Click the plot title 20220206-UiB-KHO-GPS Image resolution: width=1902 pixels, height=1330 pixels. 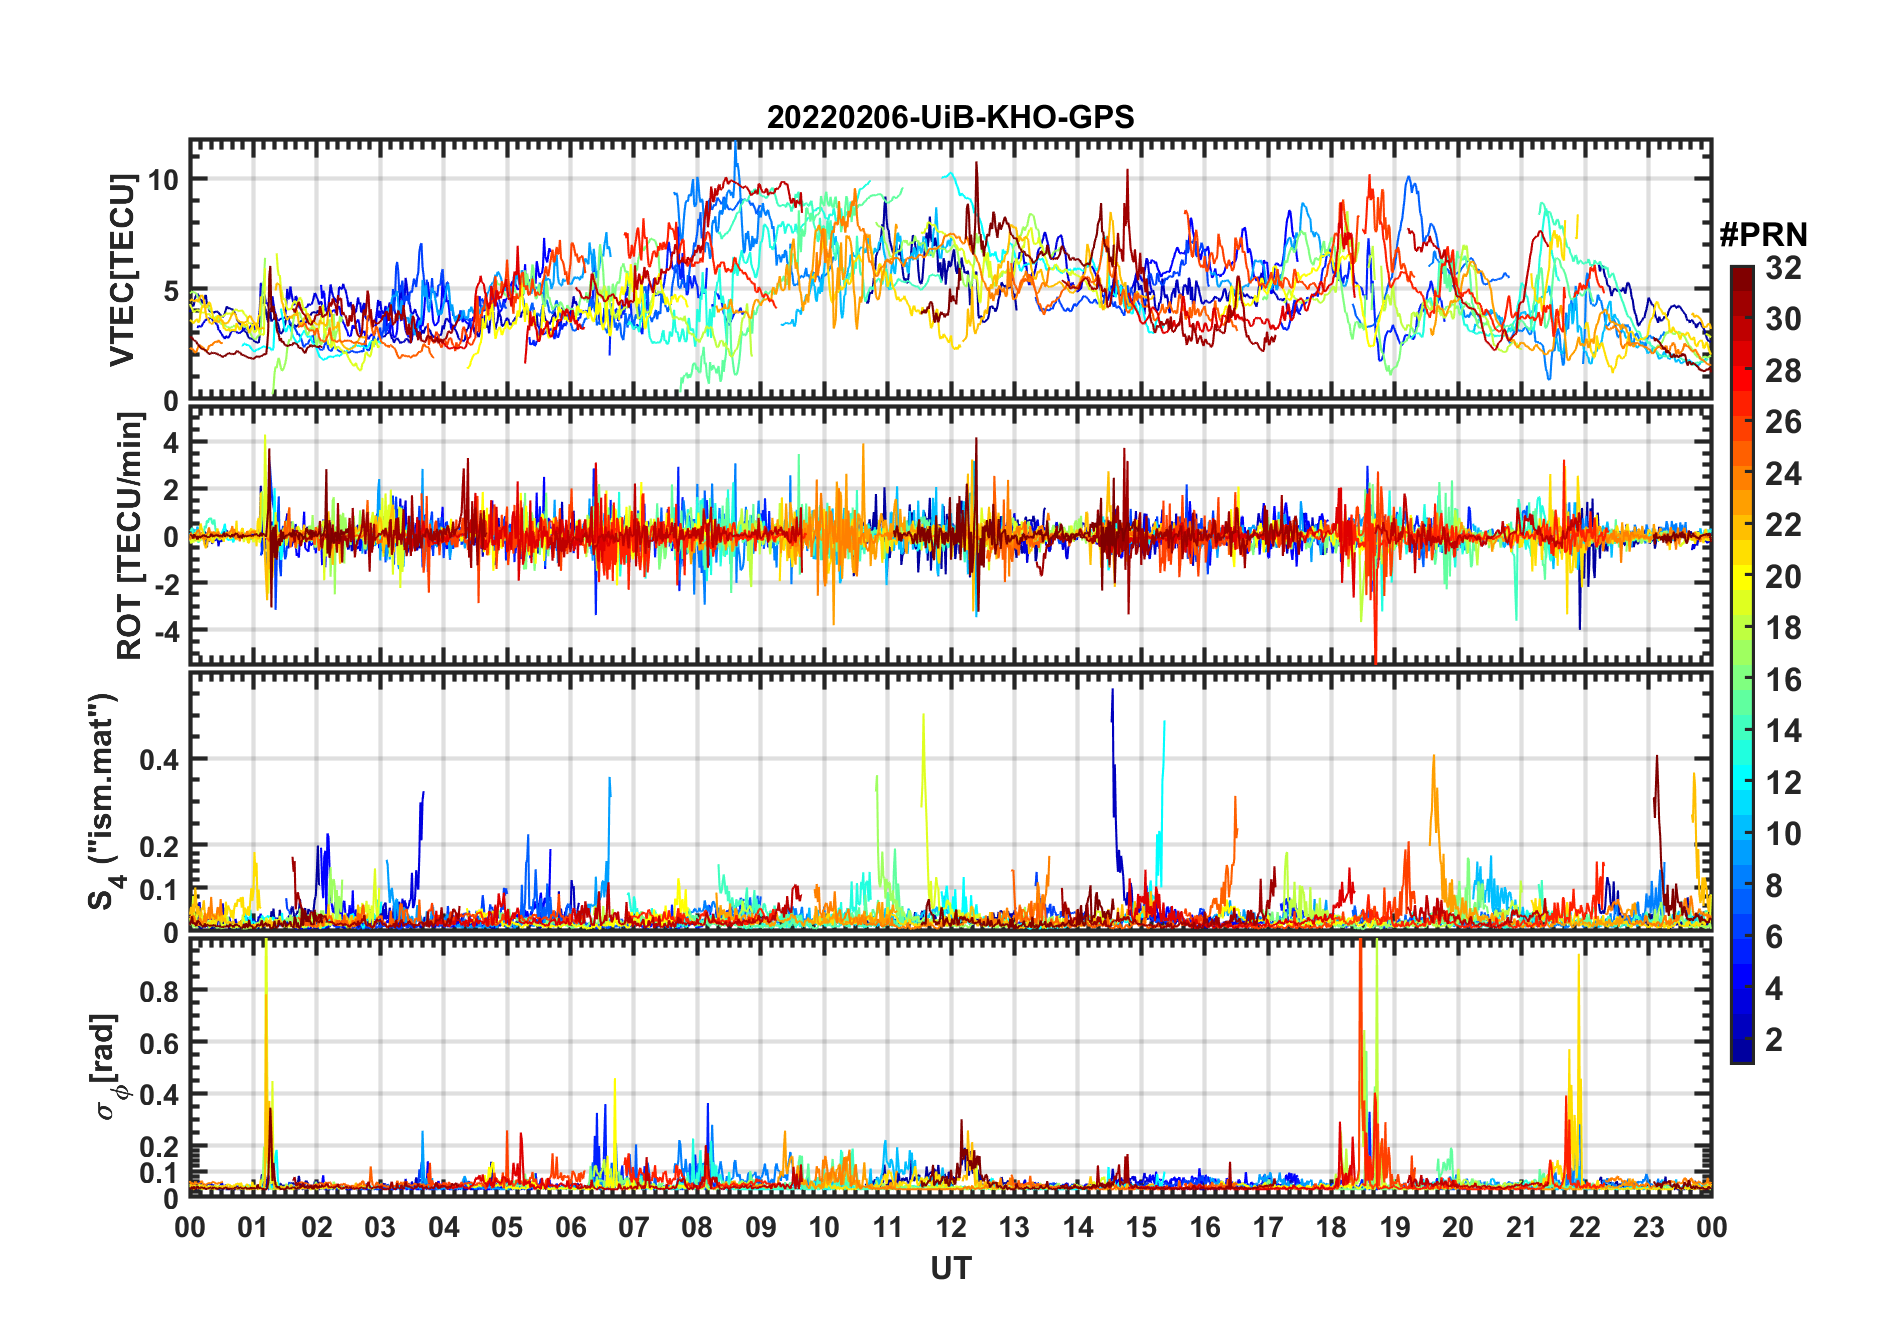[950, 117]
